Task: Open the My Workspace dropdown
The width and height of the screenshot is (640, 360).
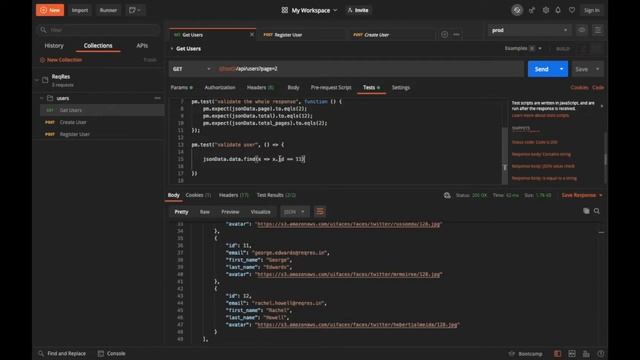Action: point(314,10)
